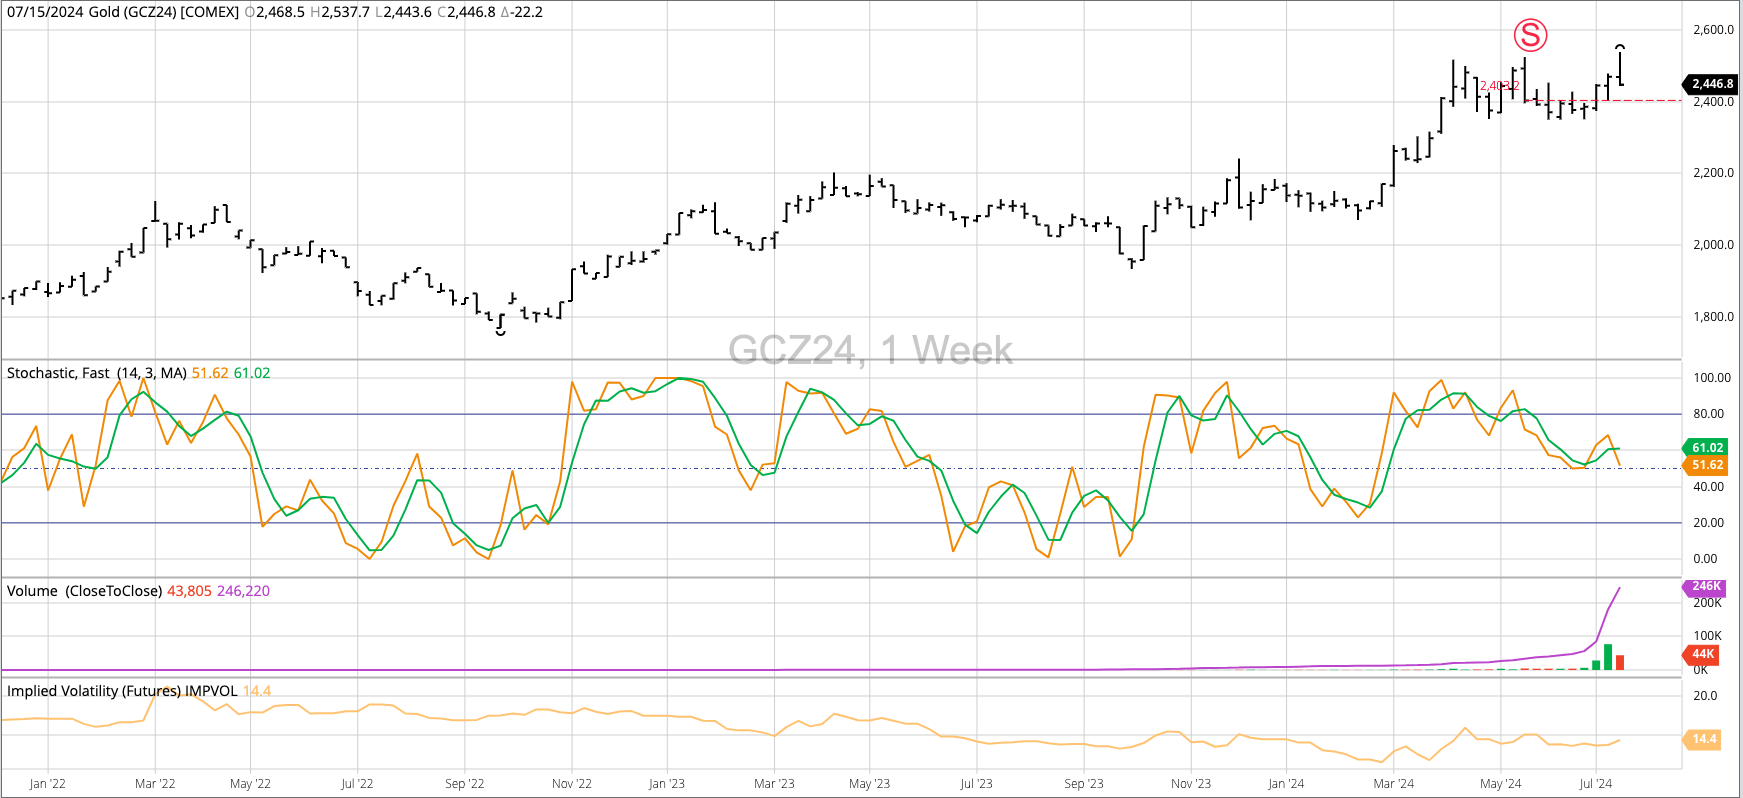Click the Gold (GCZ24) chart title text
The height and width of the screenshot is (798, 1743).
point(123,12)
